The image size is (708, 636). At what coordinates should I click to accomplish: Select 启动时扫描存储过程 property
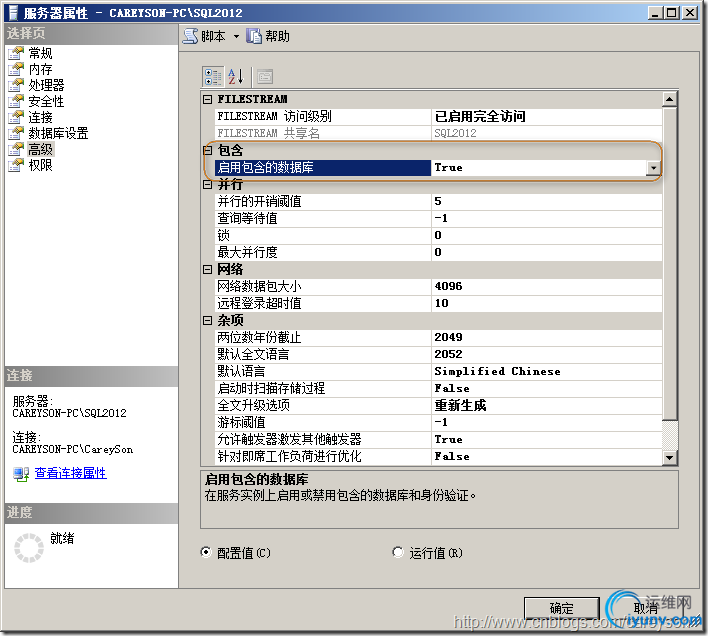(x=323, y=389)
